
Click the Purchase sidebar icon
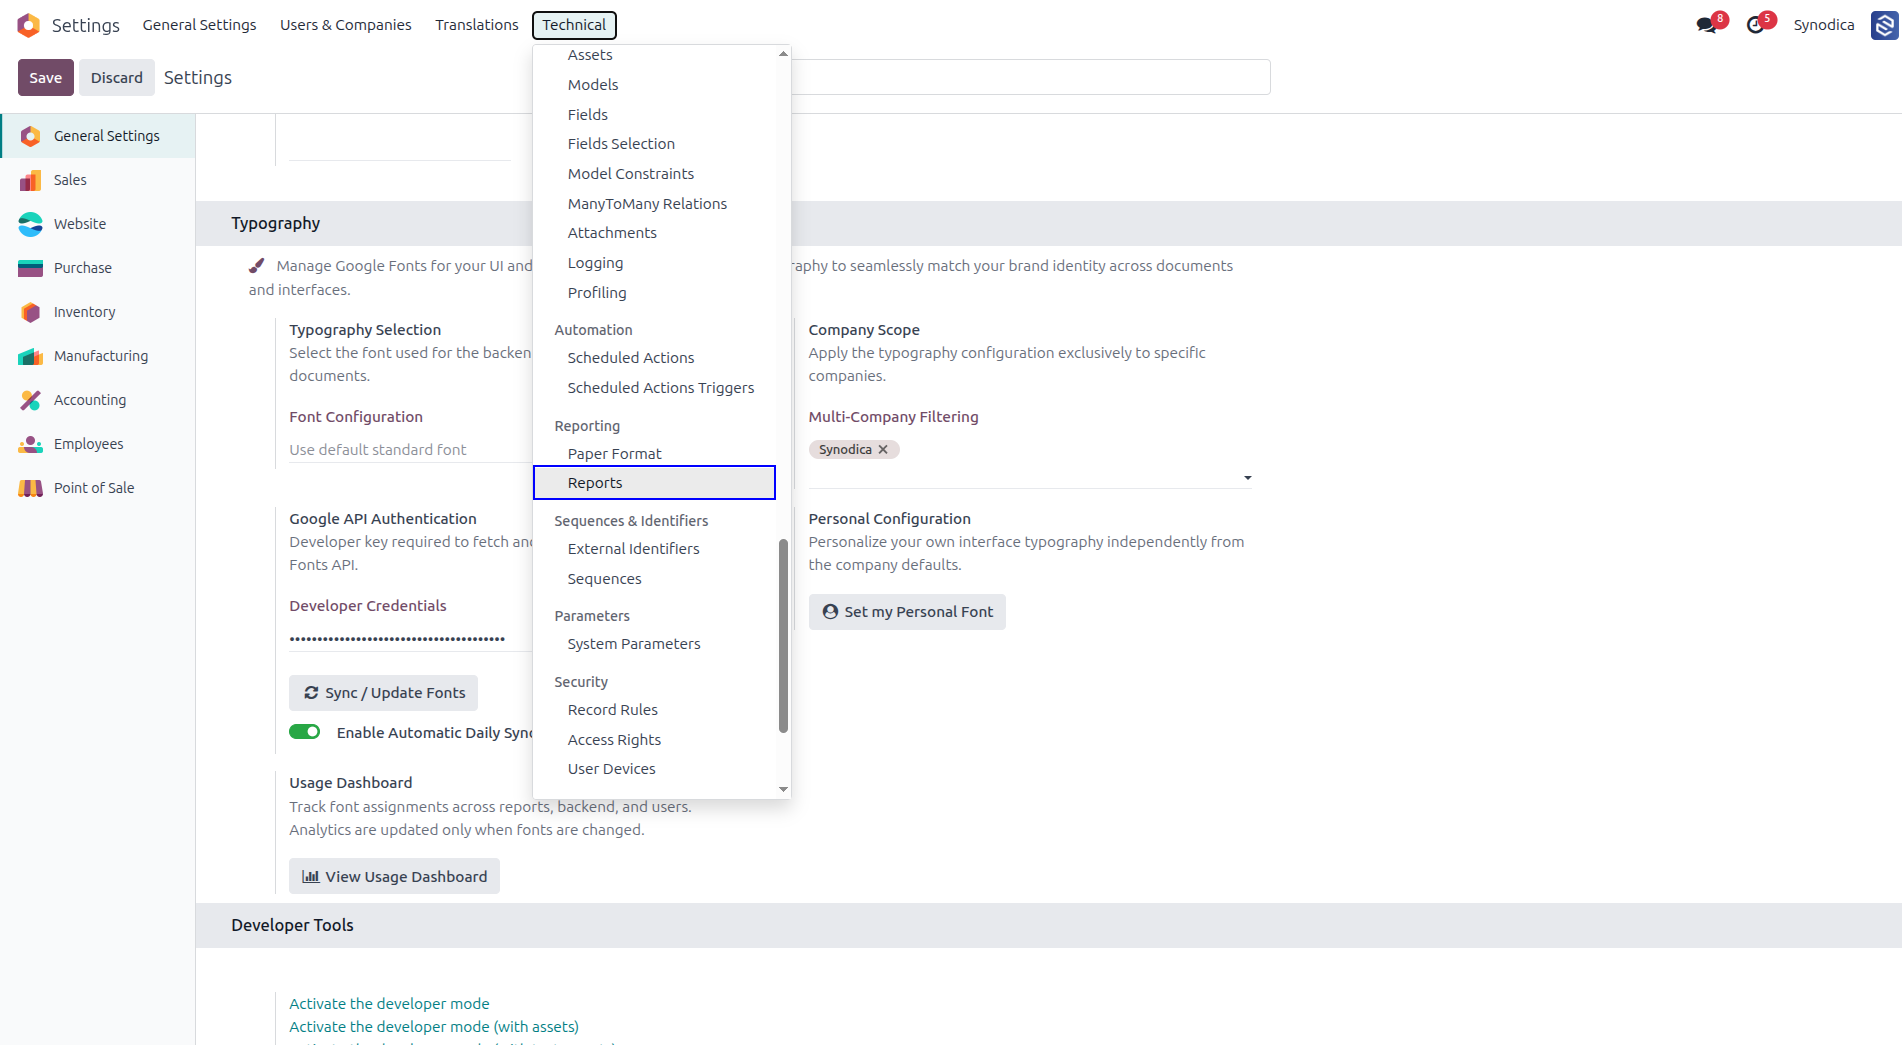pyautogui.click(x=31, y=268)
